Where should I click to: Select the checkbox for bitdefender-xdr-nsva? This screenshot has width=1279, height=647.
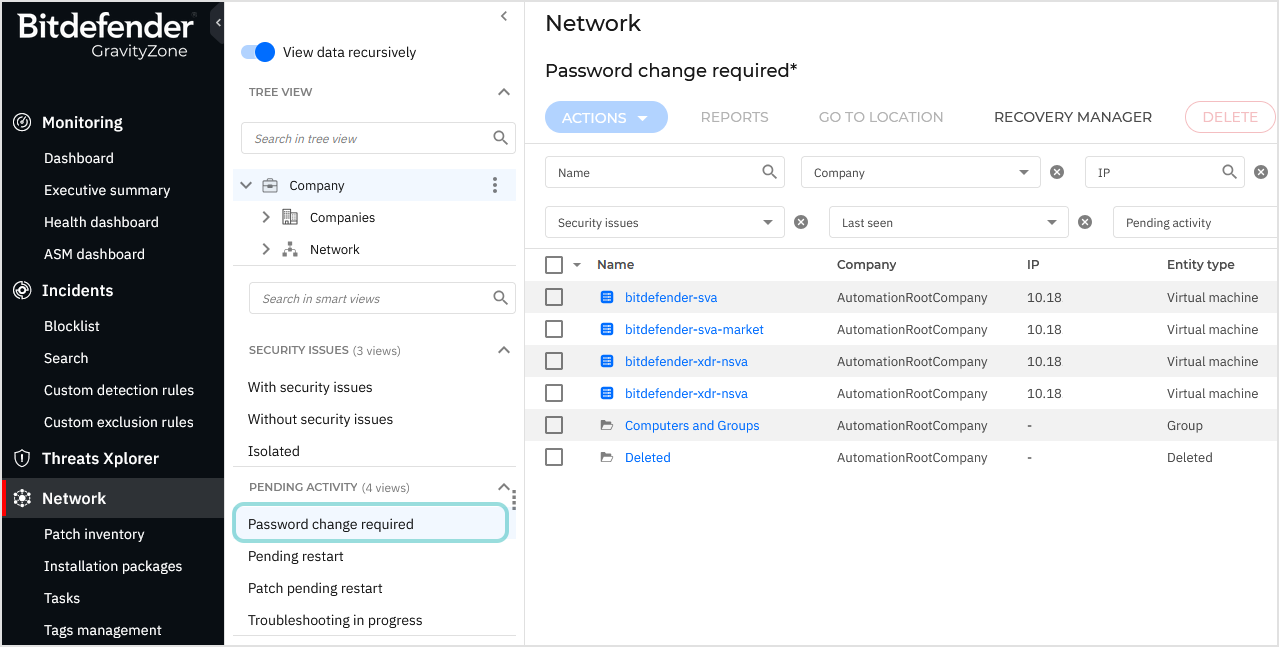coord(554,361)
